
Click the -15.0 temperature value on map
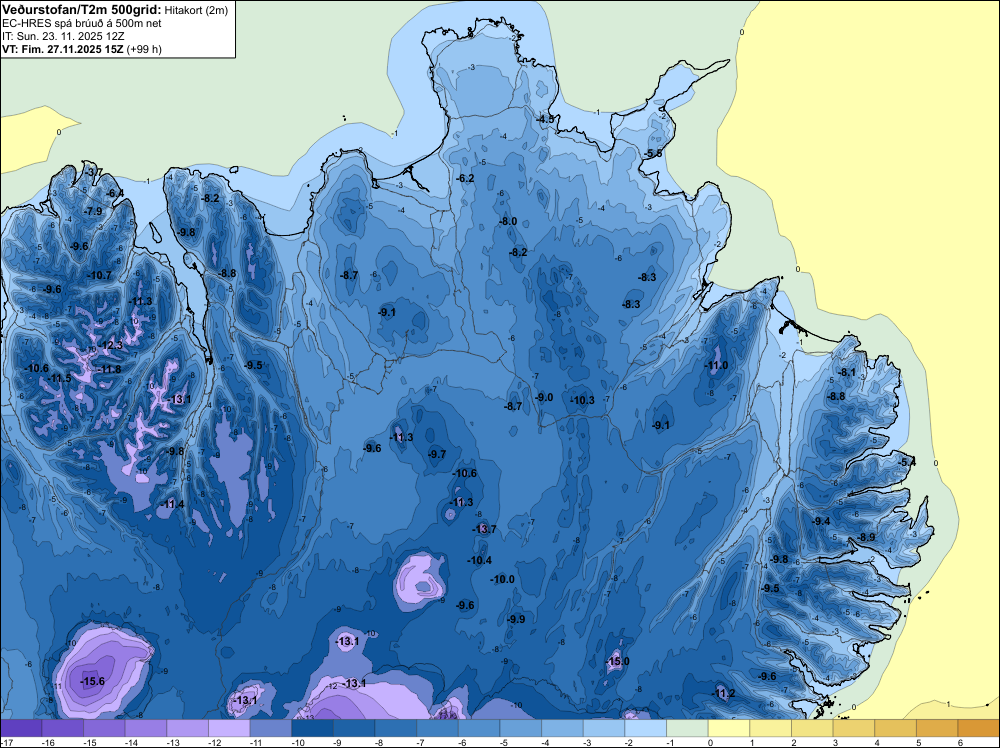pyautogui.click(x=617, y=661)
